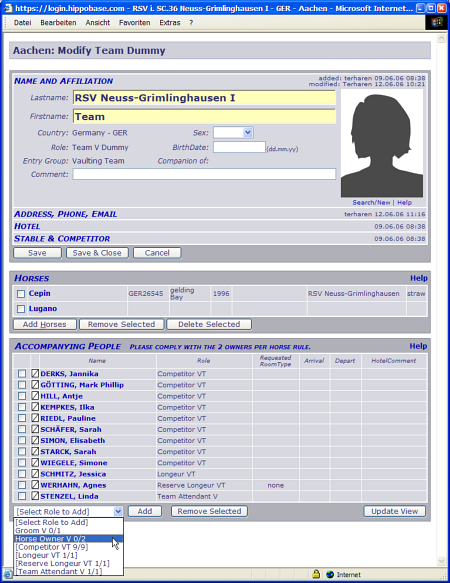The image size is (450, 583).
Task: Click the edit icon for STENZEL, Linda
Action: coord(35,496)
